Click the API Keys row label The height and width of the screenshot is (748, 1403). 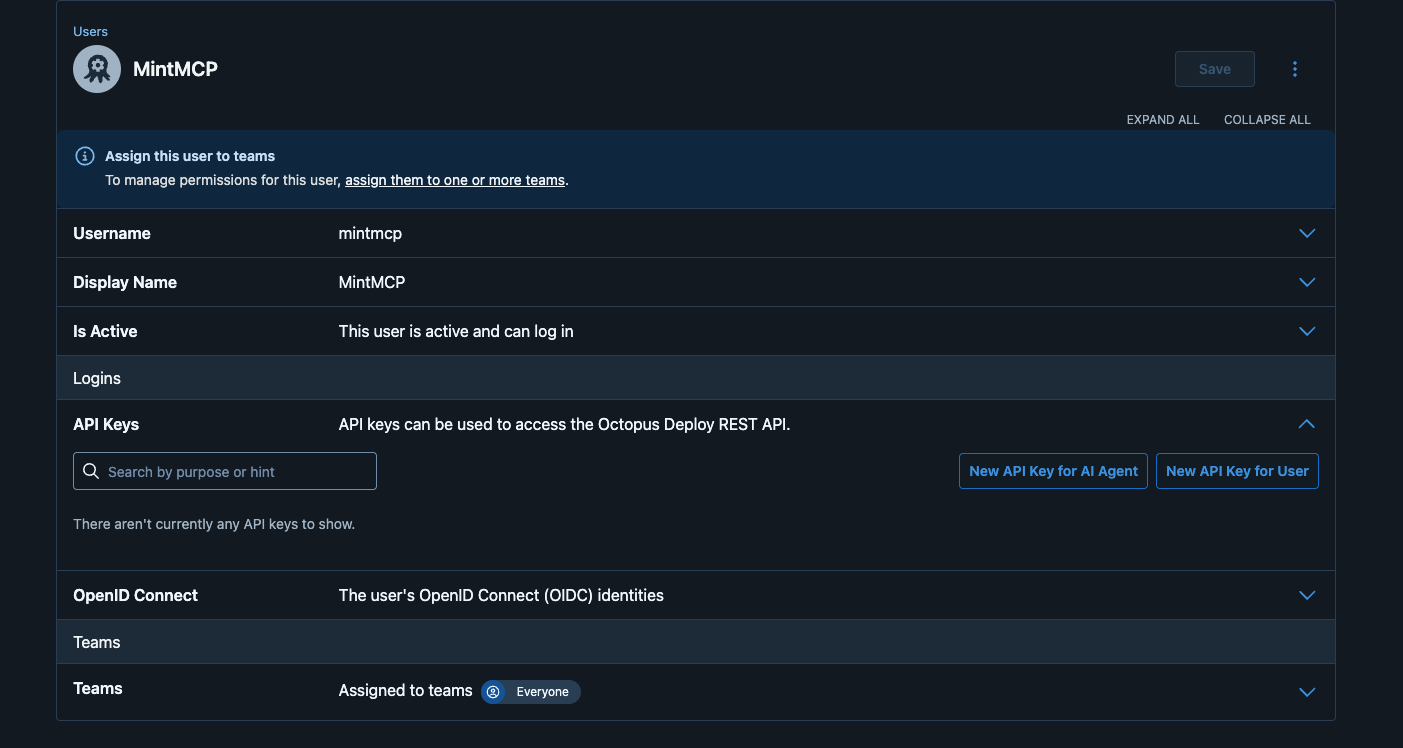pos(106,424)
